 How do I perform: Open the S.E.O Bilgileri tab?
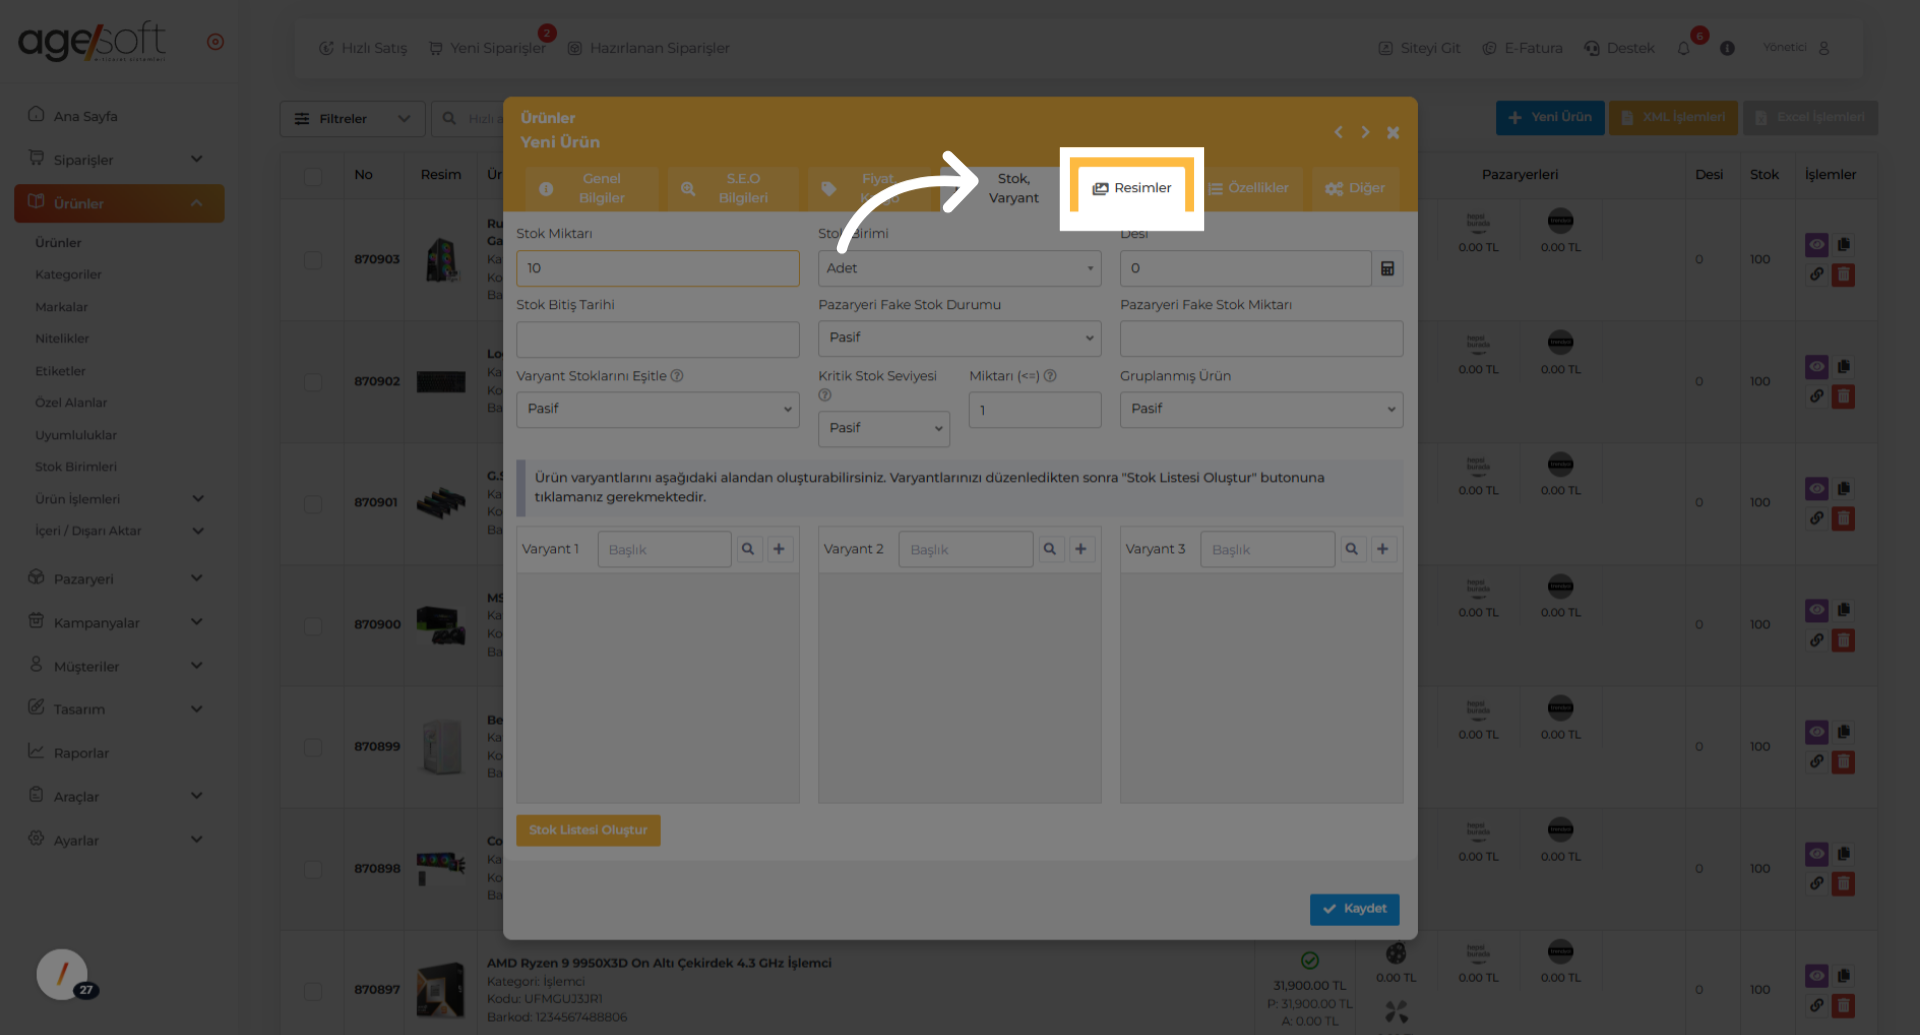pyautogui.click(x=732, y=188)
